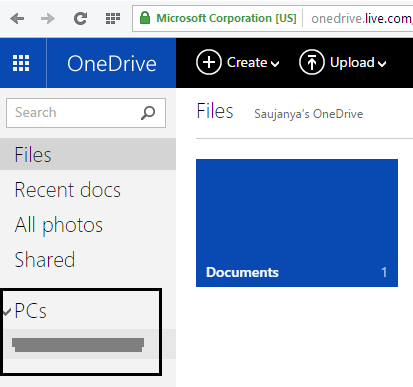
Task: Open All photos in the sidebar
Action: pos(59,225)
